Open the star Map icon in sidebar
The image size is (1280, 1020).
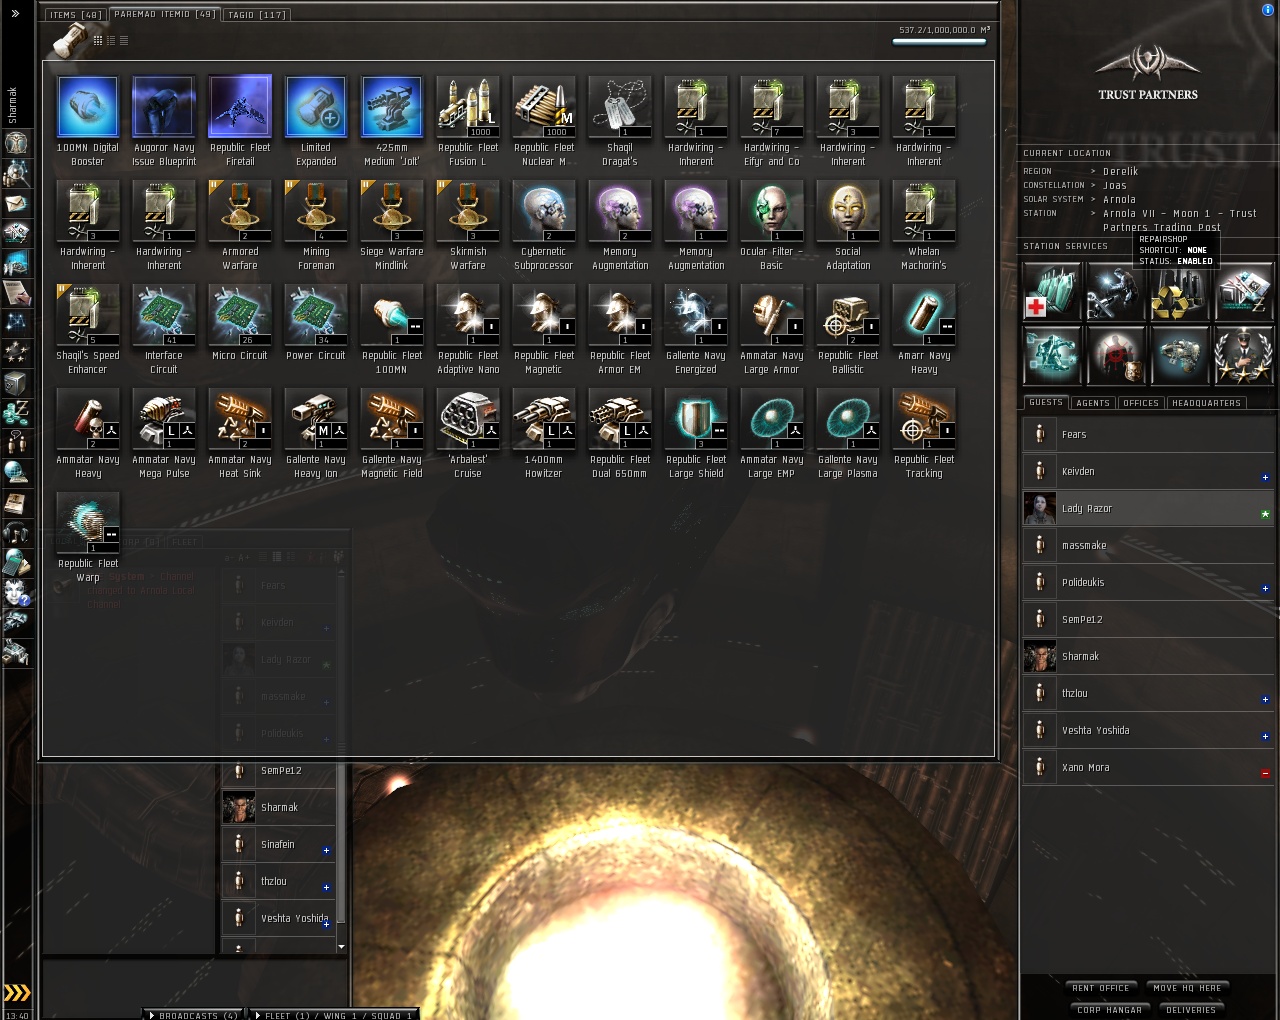(x=16, y=323)
